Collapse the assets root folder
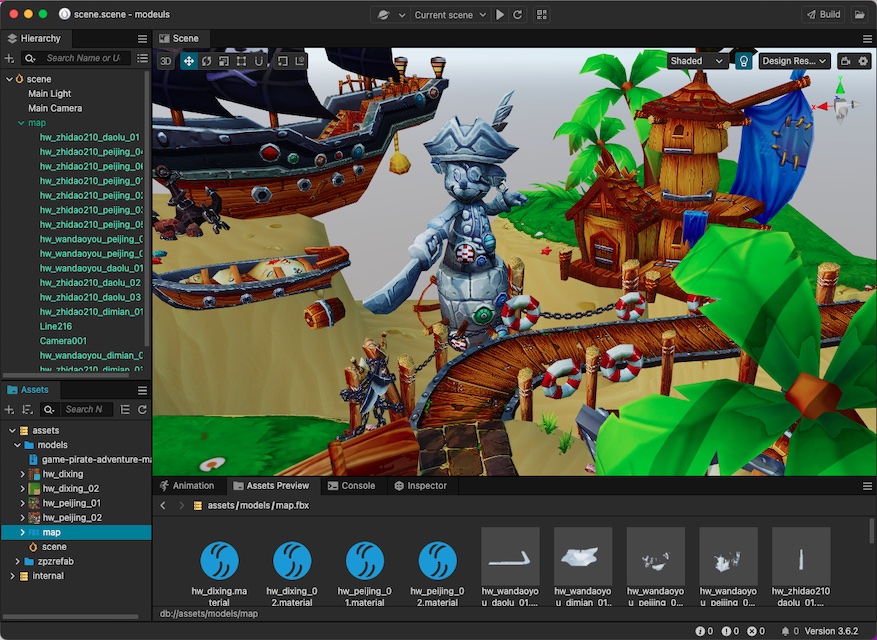This screenshot has height=640, width=877. pyautogui.click(x=12, y=430)
